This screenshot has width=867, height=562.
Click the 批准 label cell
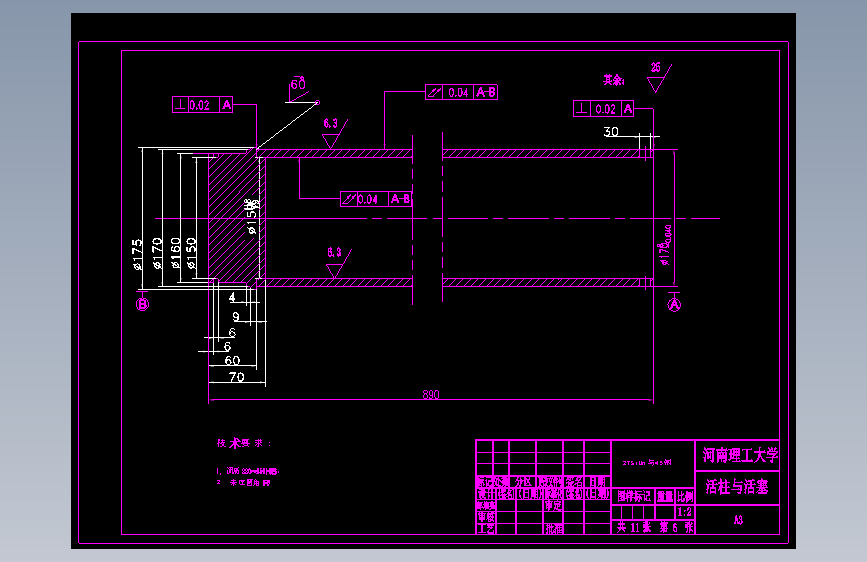click(x=554, y=529)
